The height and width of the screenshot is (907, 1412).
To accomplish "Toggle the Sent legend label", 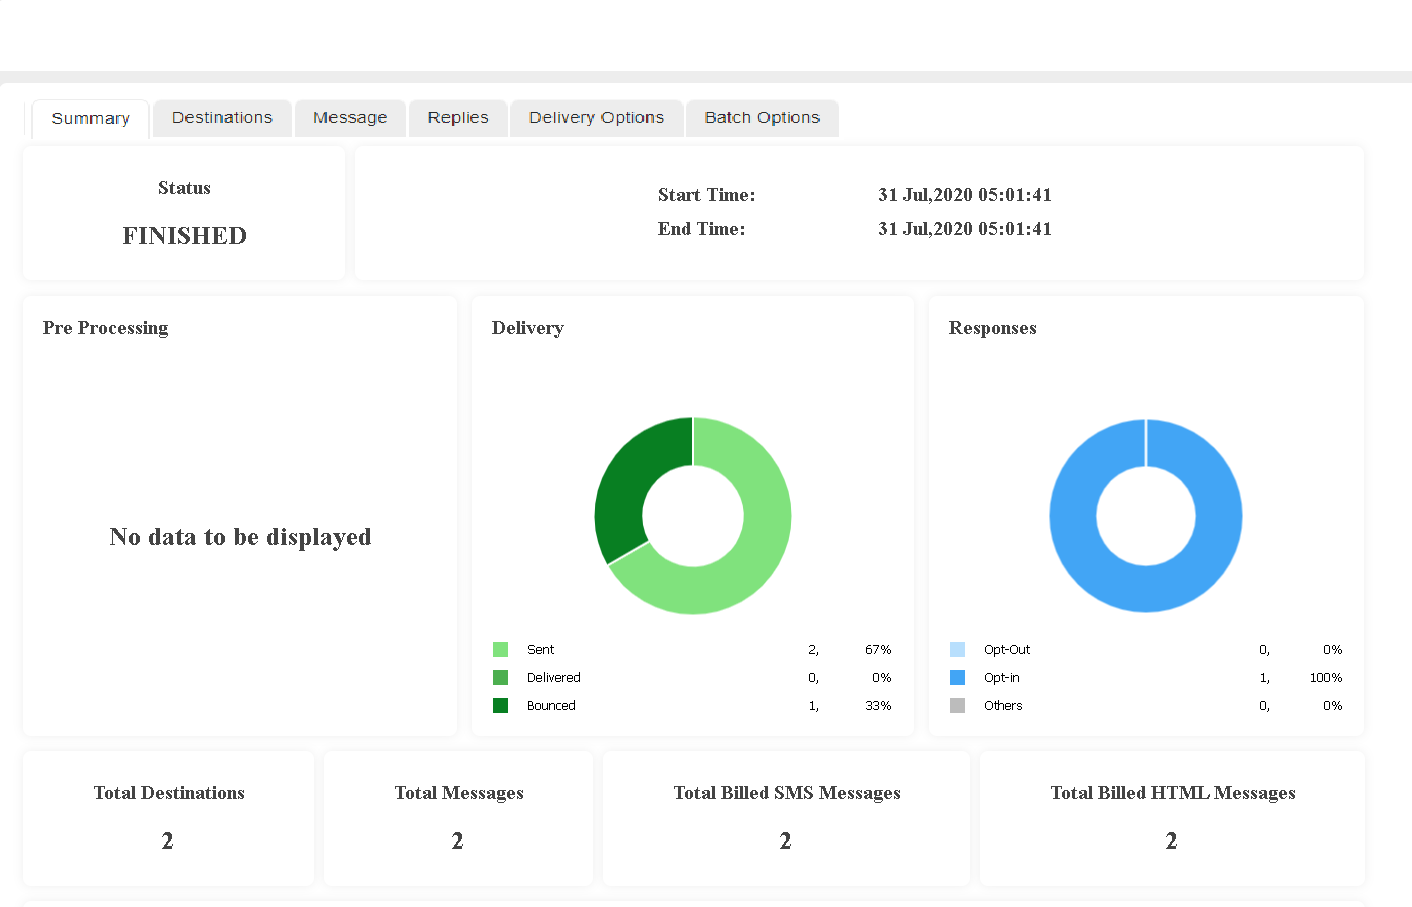I will click(x=540, y=650).
